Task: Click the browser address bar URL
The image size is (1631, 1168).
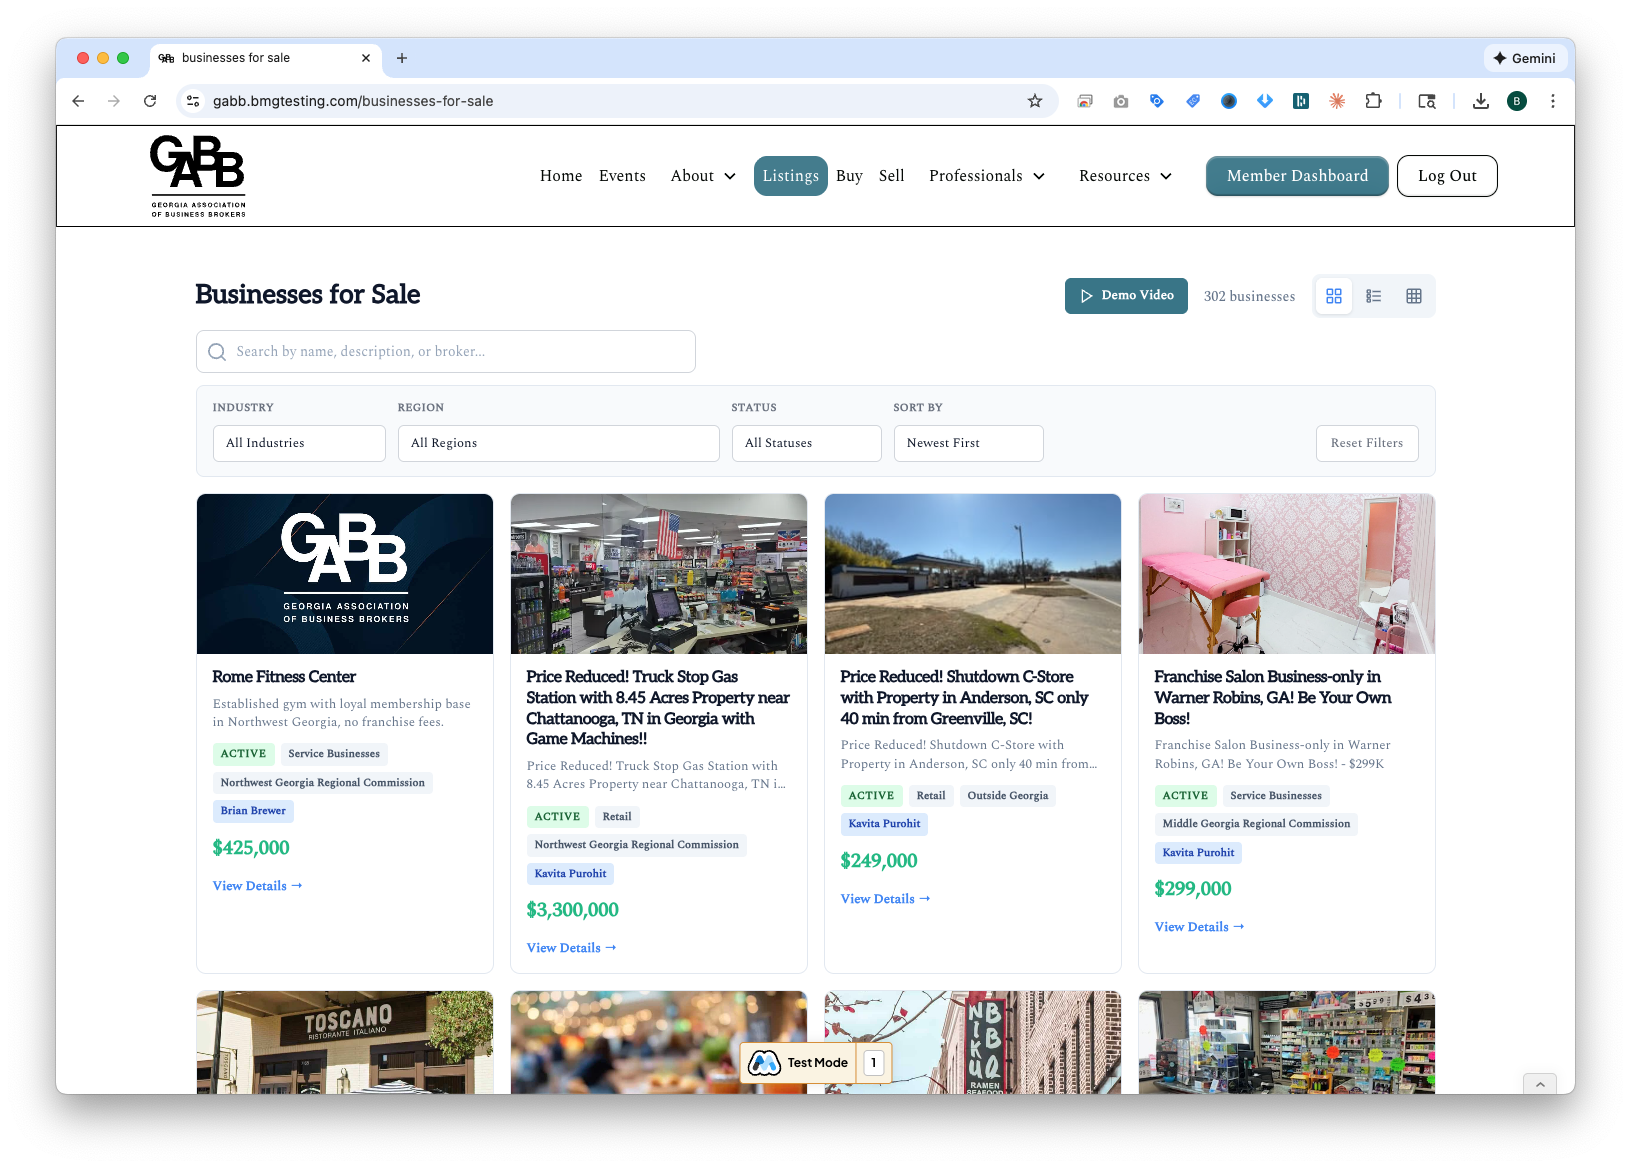Action: 353,101
